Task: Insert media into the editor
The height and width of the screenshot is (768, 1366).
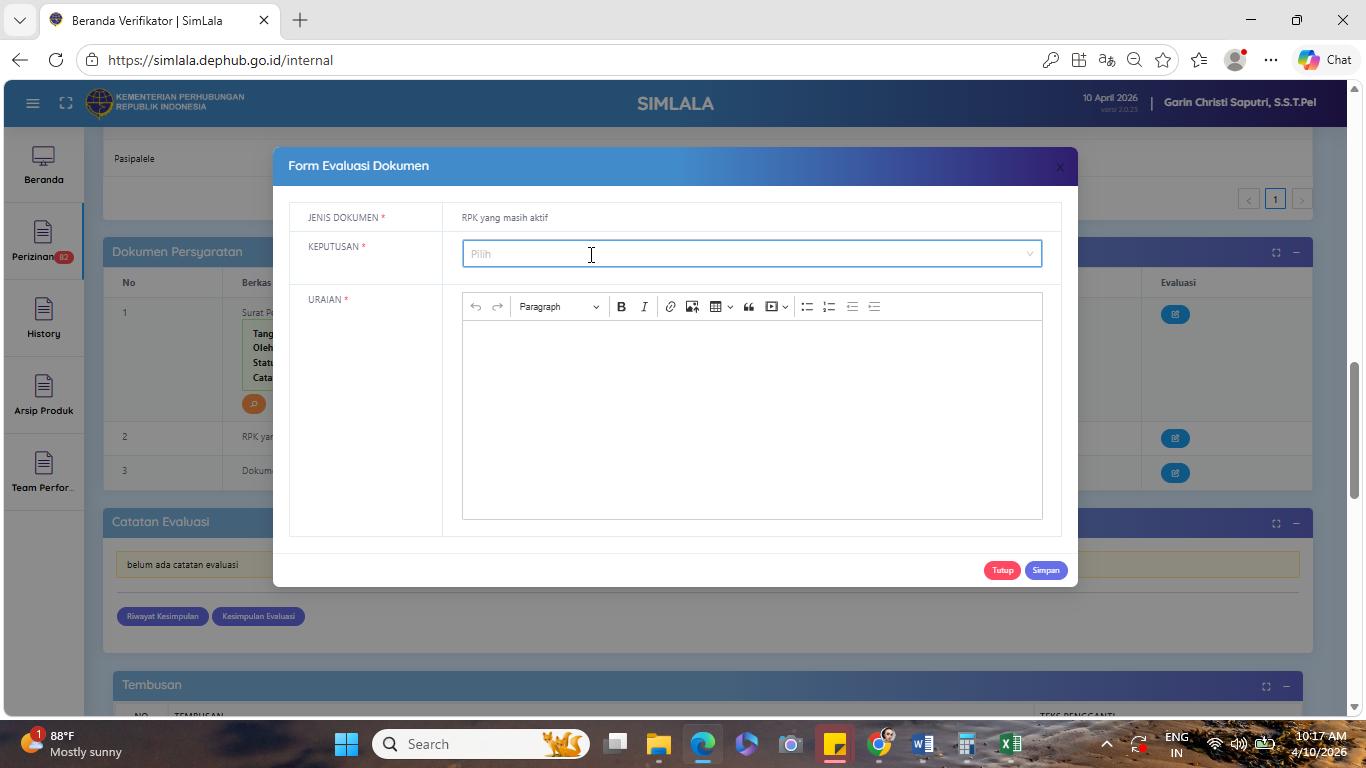Action: coord(771,307)
